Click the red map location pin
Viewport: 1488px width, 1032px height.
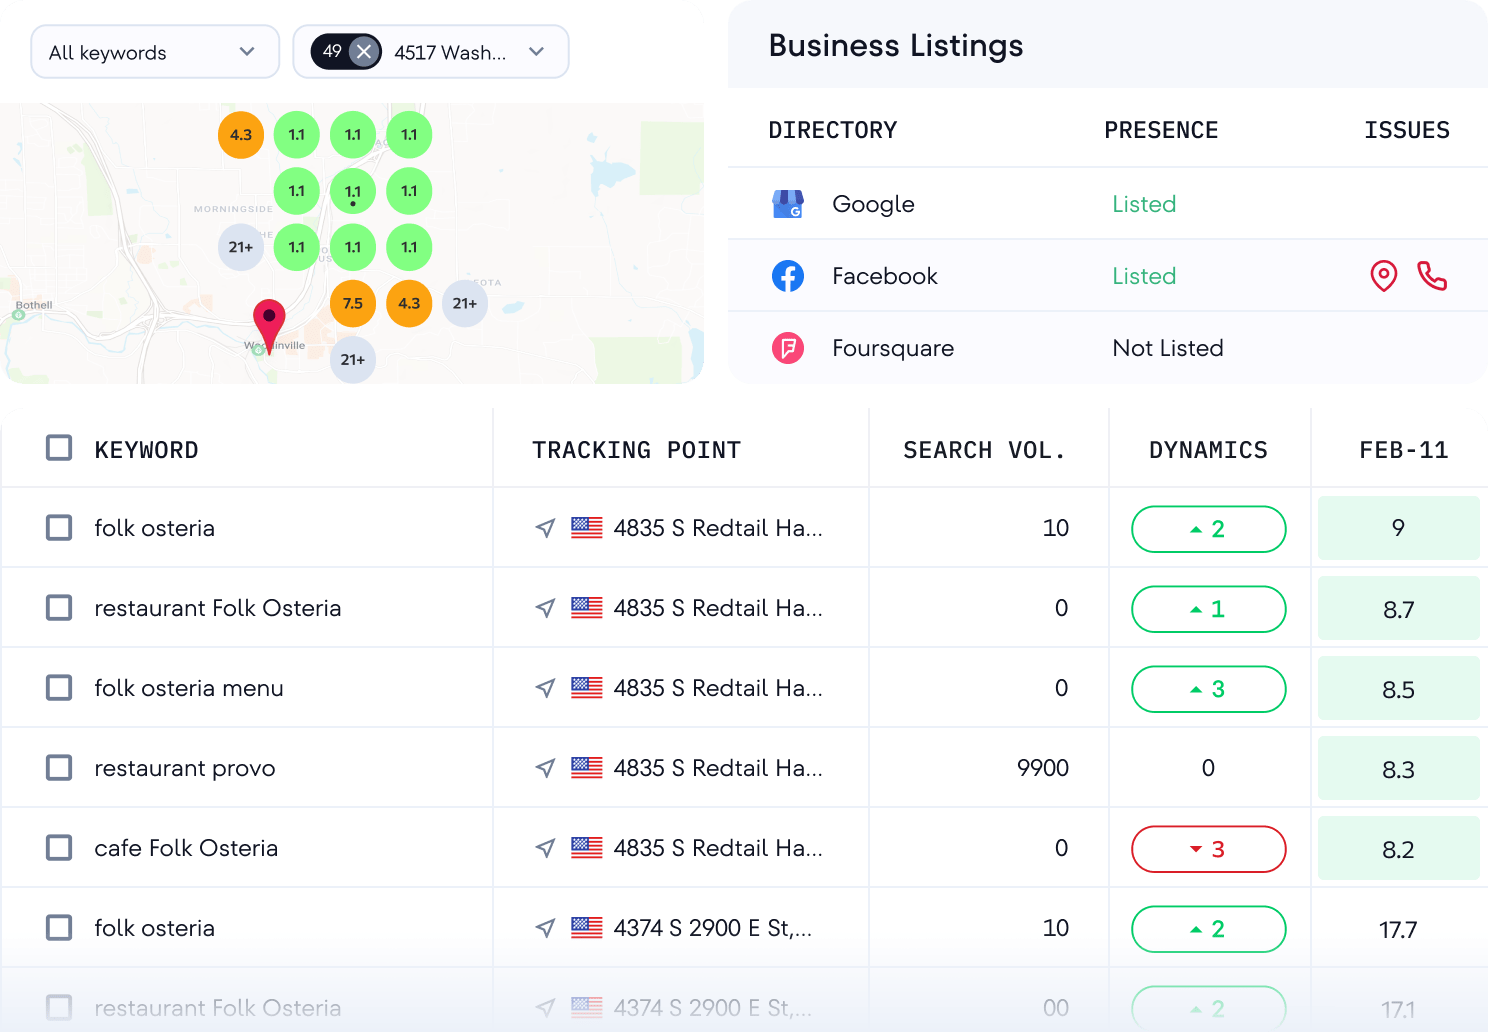tap(269, 321)
